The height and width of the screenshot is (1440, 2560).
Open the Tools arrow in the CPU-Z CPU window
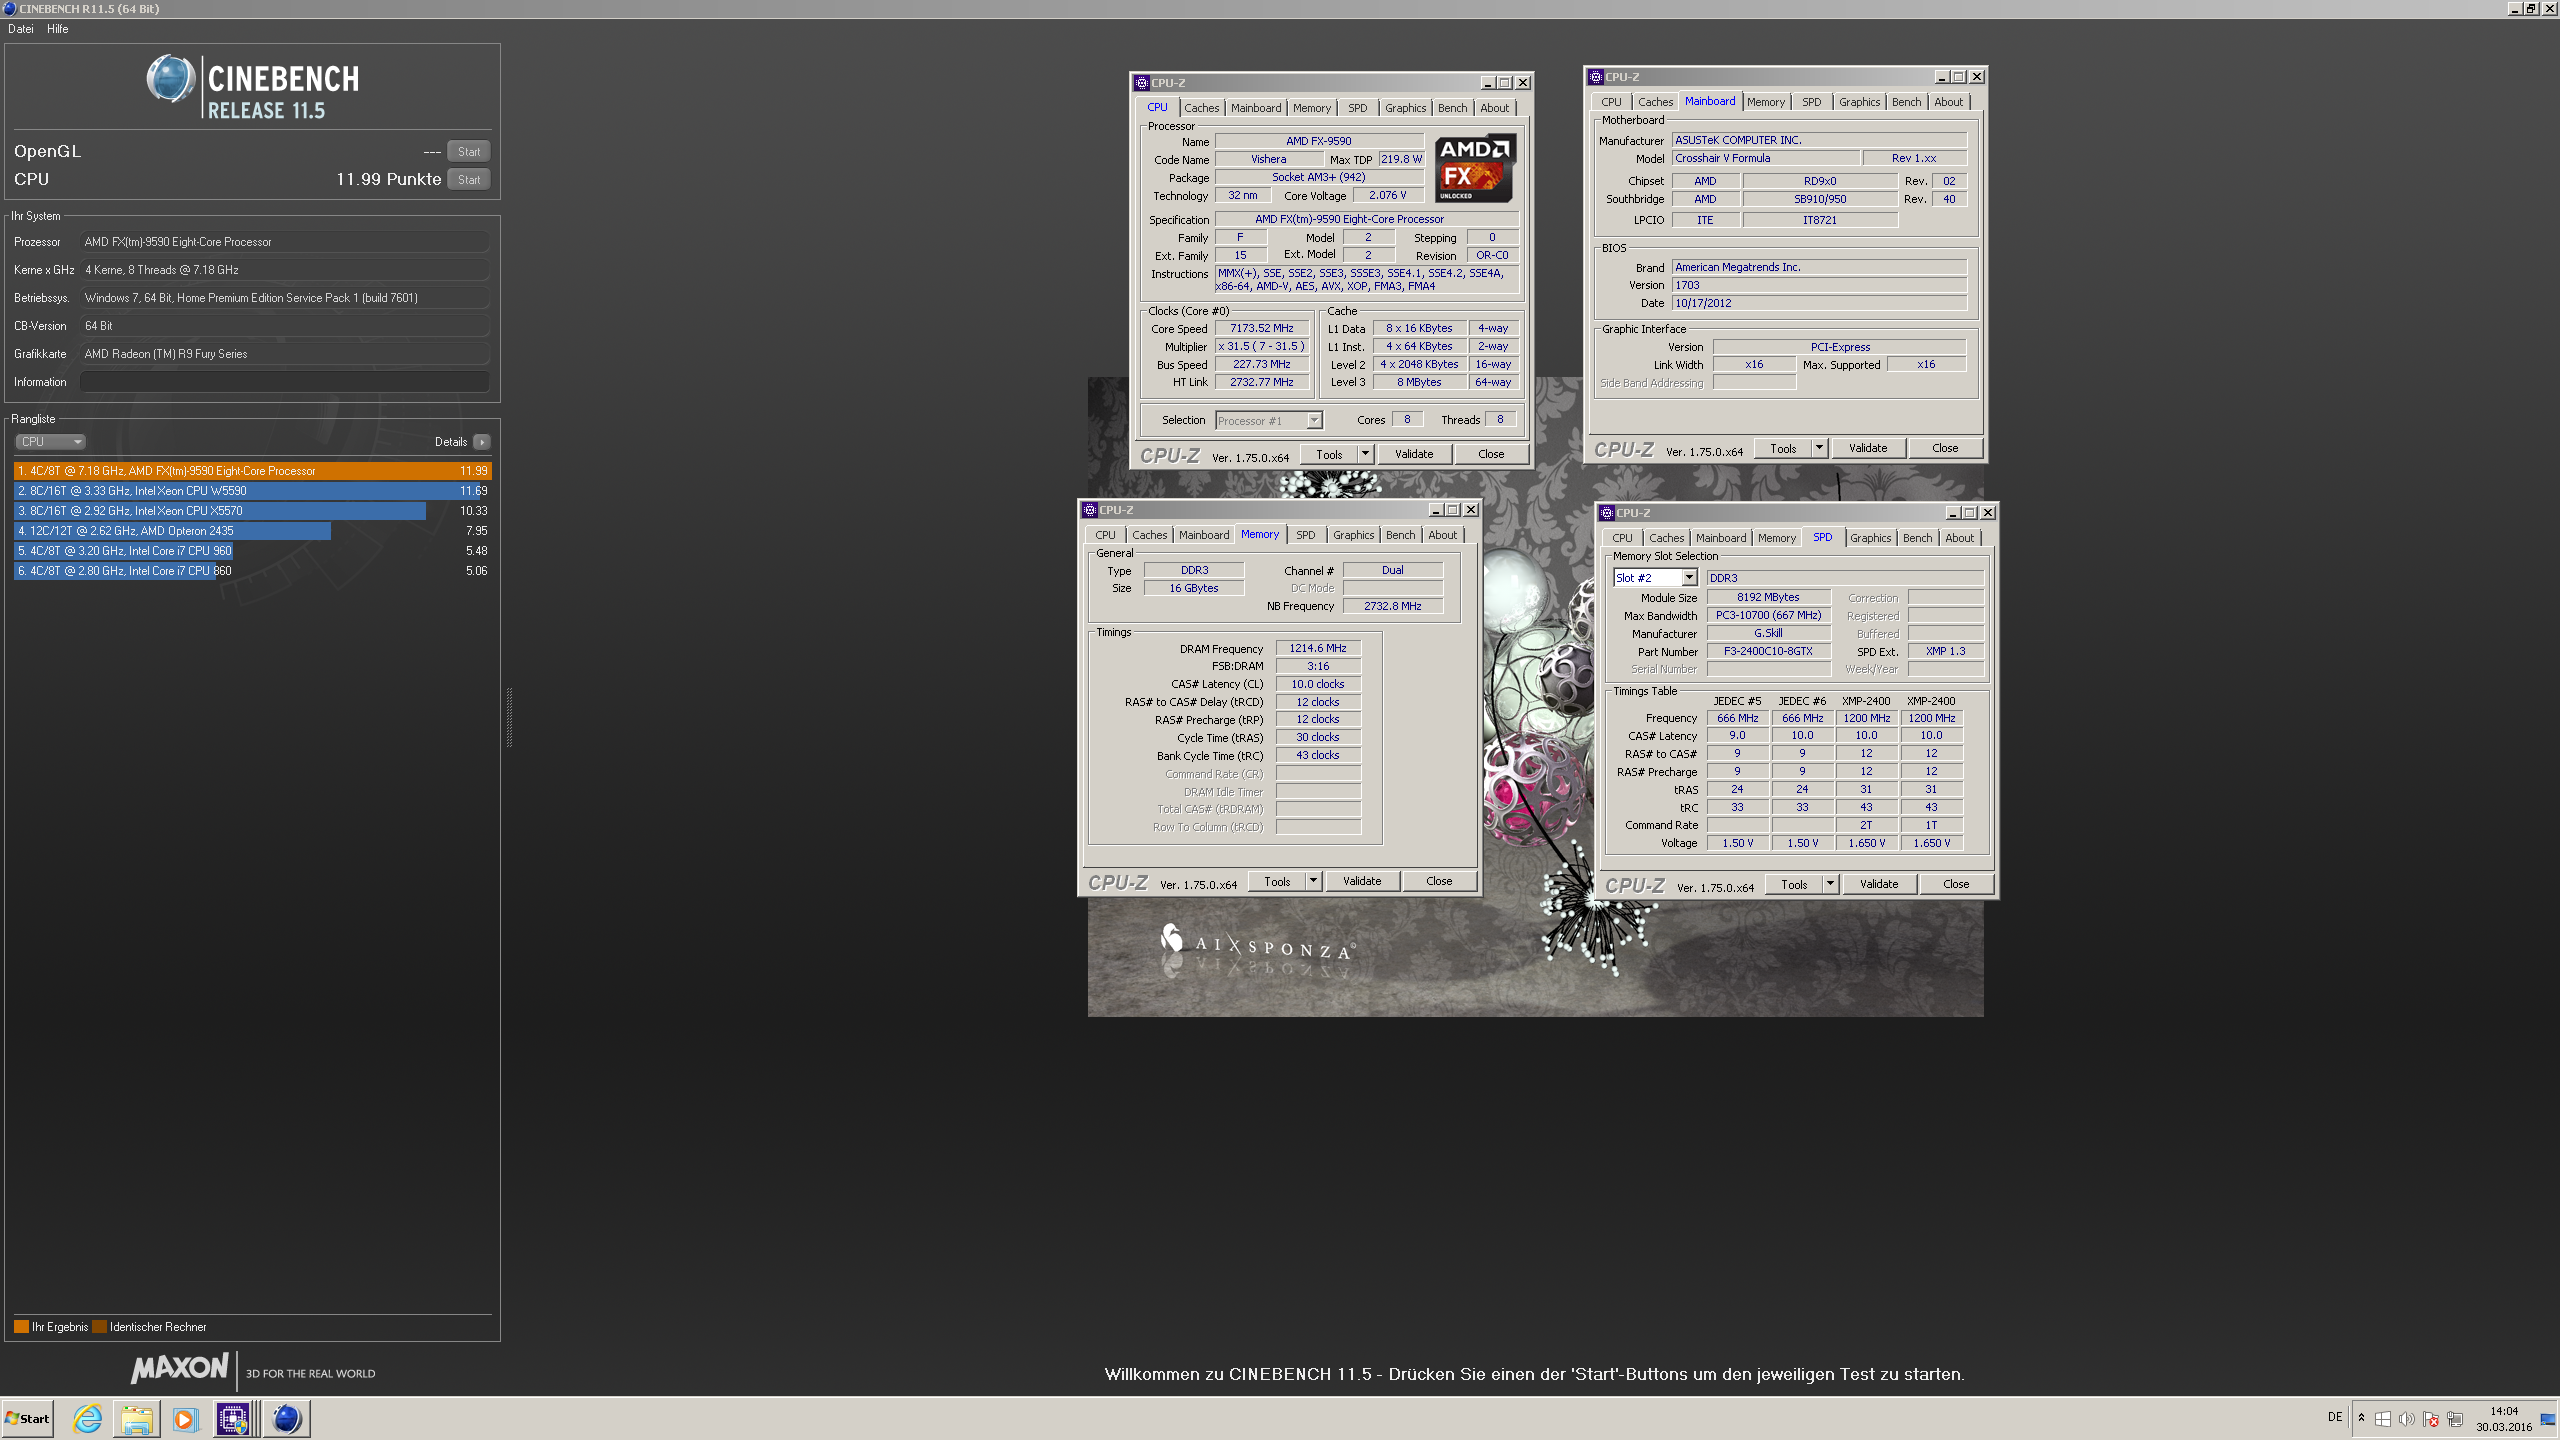(1365, 454)
